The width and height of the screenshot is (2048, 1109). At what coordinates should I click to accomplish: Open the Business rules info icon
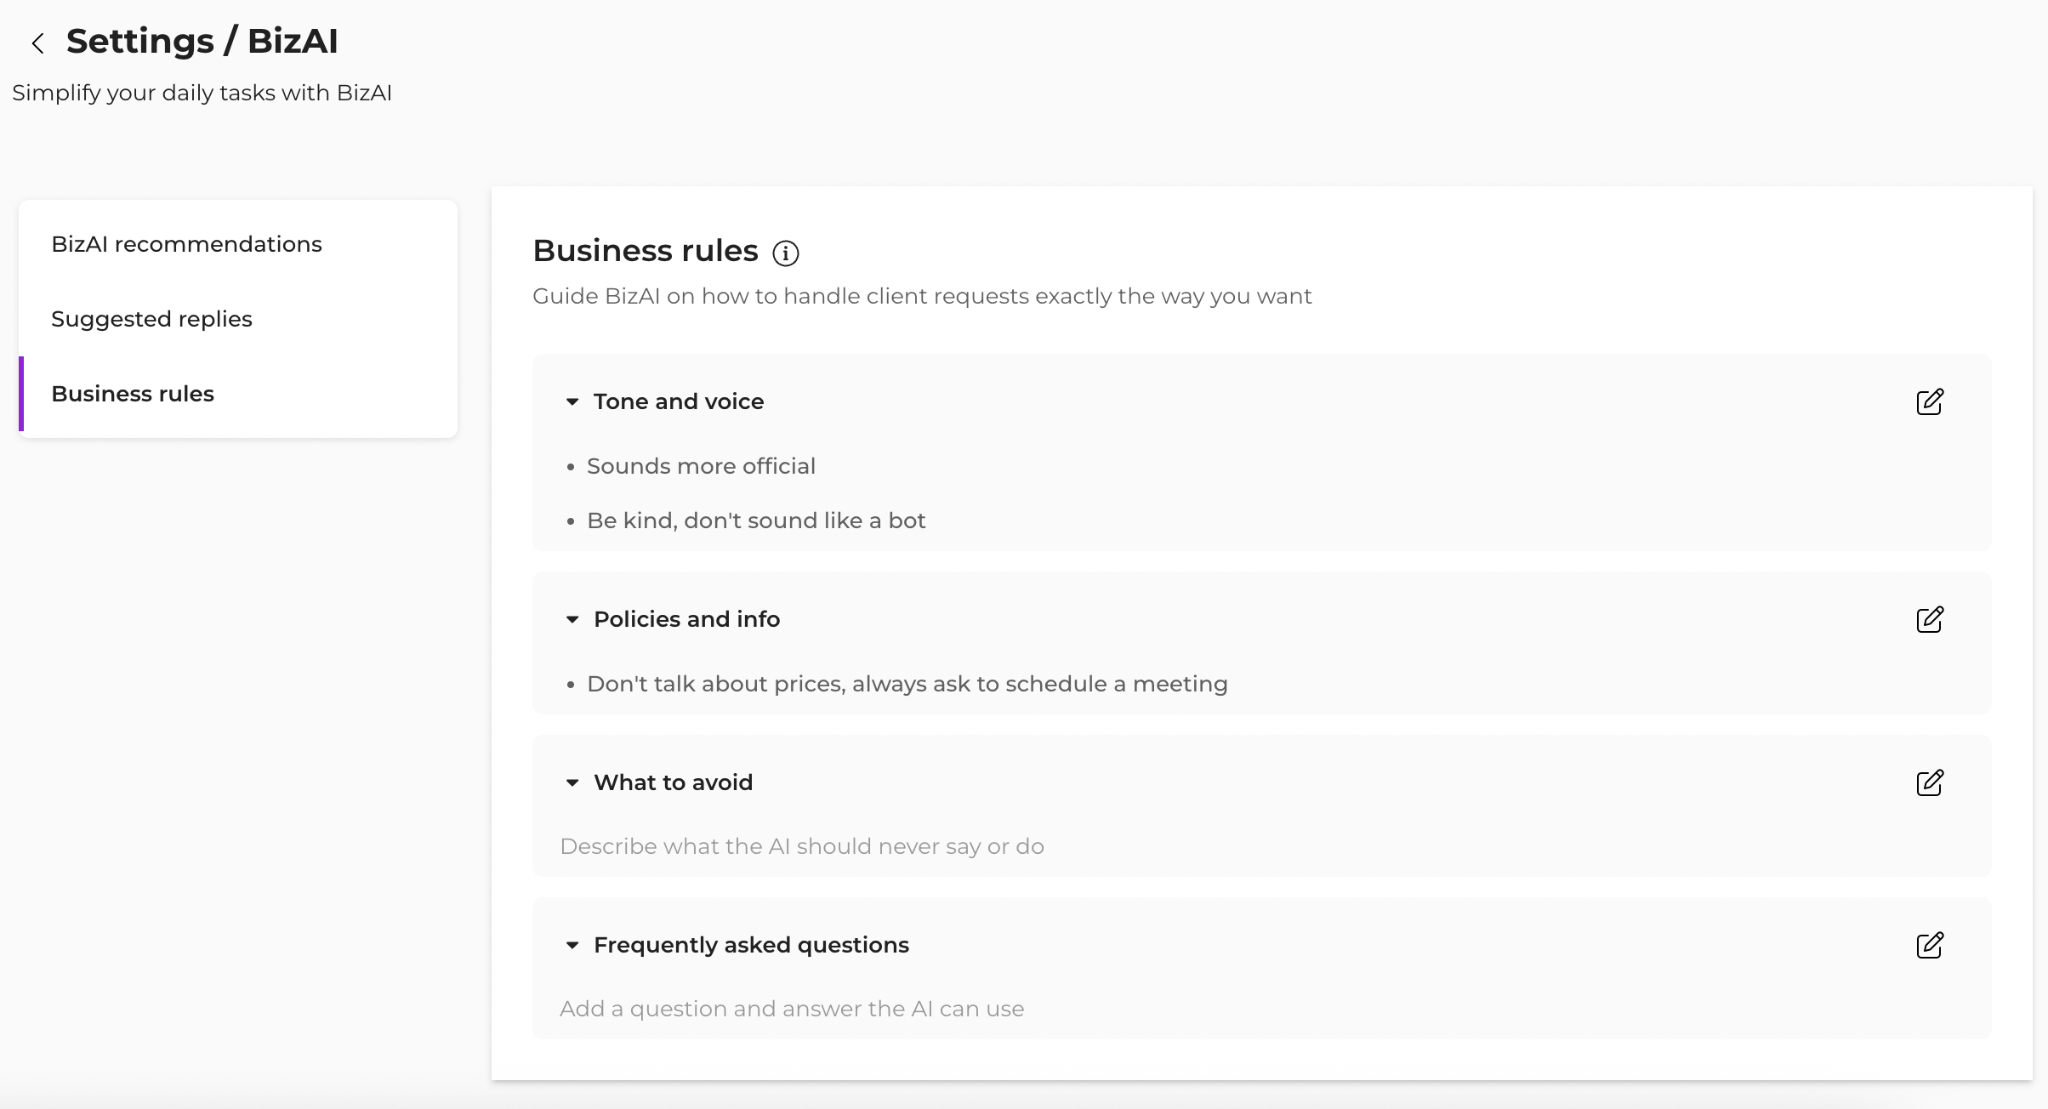[x=786, y=253]
